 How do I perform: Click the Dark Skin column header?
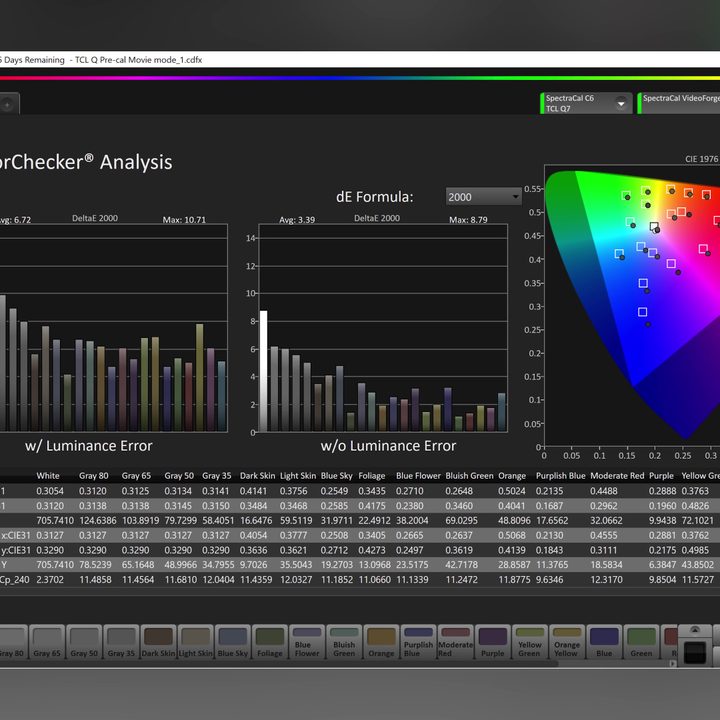pyautogui.click(x=257, y=476)
